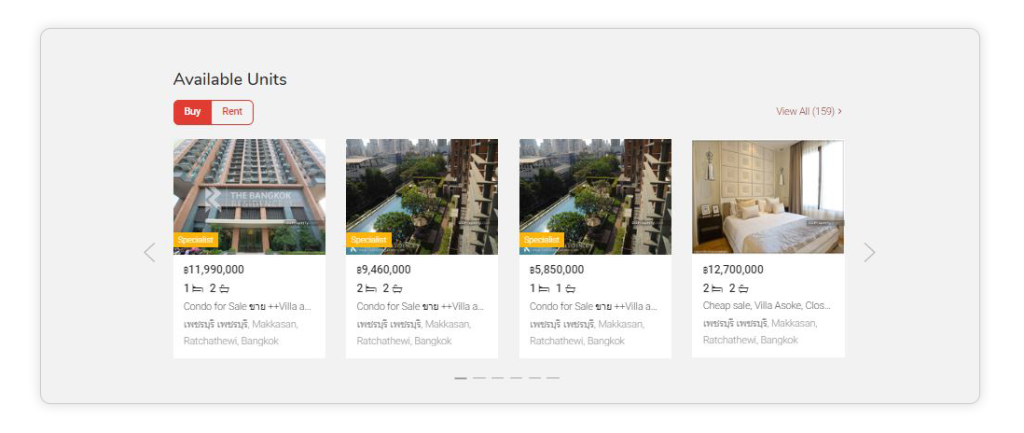Switch listings to Rent
Image resolution: width=1024 pixels, height=433 pixels.
pyautogui.click(x=232, y=112)
